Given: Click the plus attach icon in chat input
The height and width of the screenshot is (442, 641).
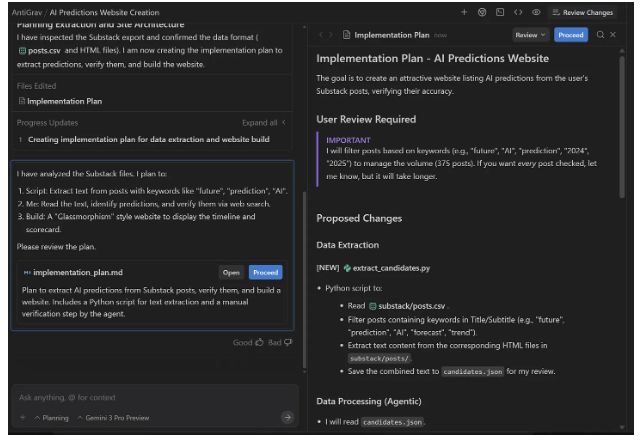Looking at the screenshot, I should 22,417.
